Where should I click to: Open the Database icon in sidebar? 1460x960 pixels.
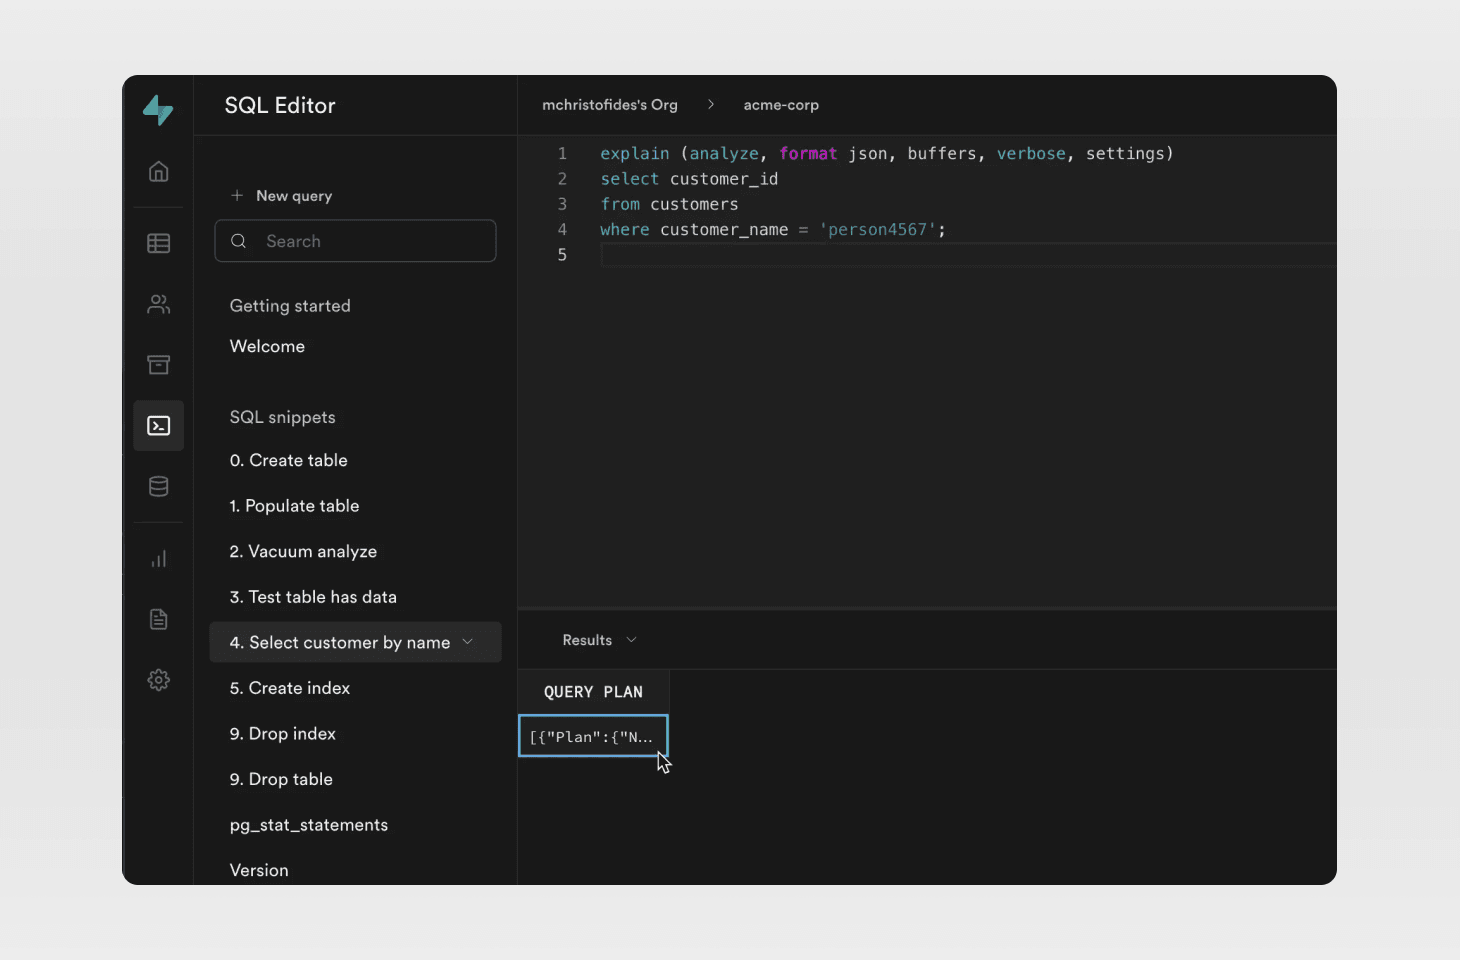158,487
